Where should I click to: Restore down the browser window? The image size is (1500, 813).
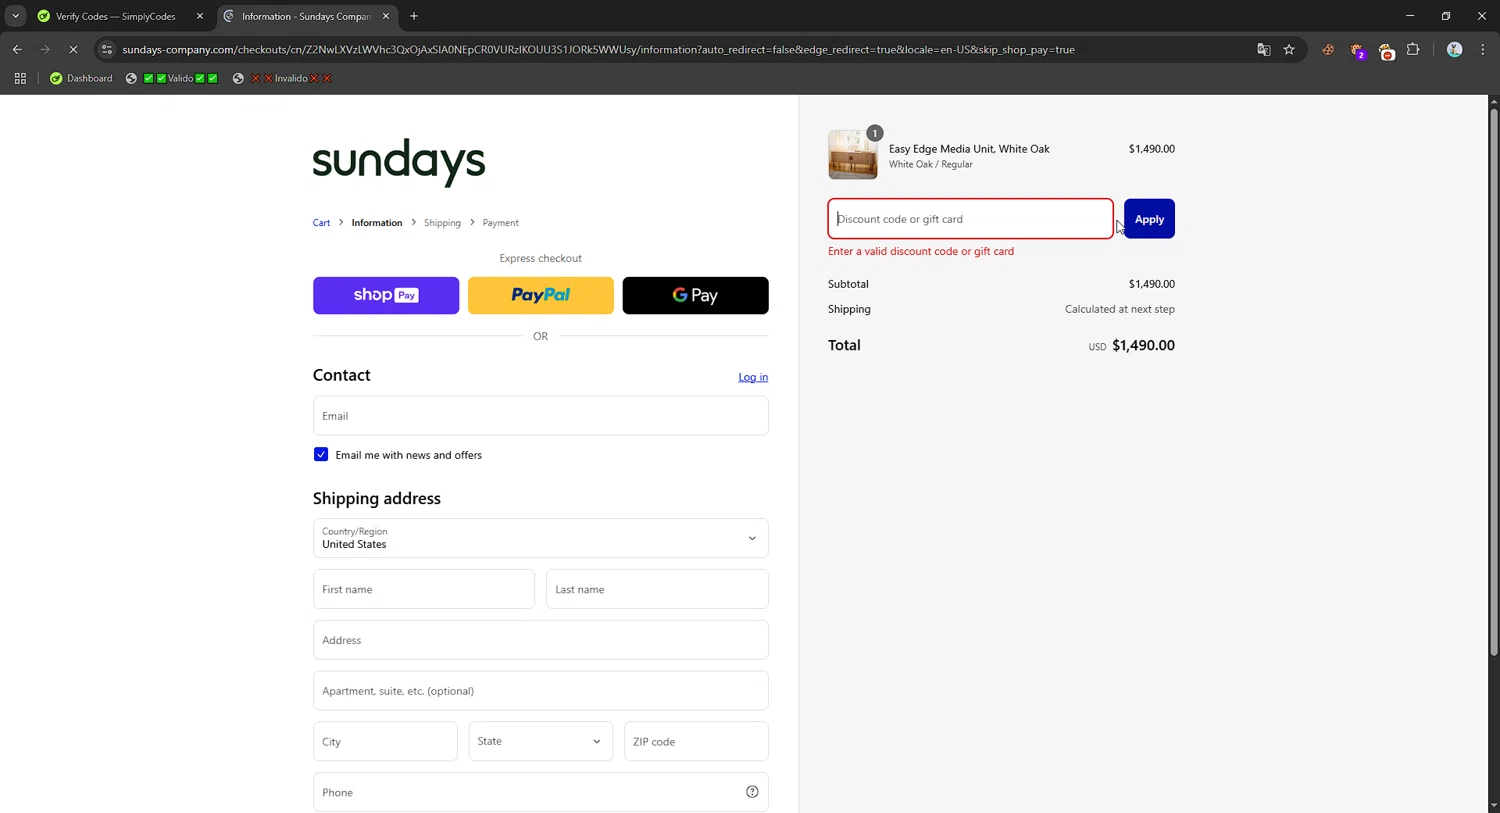click(x=1446, y=16)
